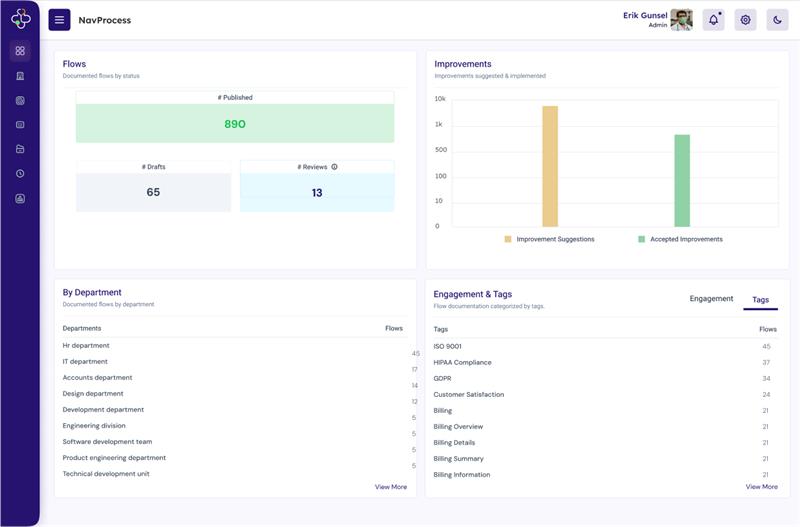Toggle Accepted Improvements legend item
The width and height of the screenshot is (800, 527).
point(680,240)
